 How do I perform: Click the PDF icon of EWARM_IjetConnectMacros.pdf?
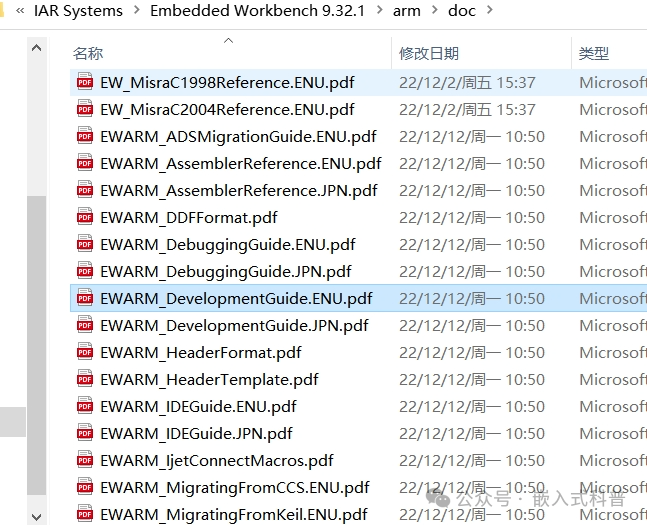click(85, 461)
